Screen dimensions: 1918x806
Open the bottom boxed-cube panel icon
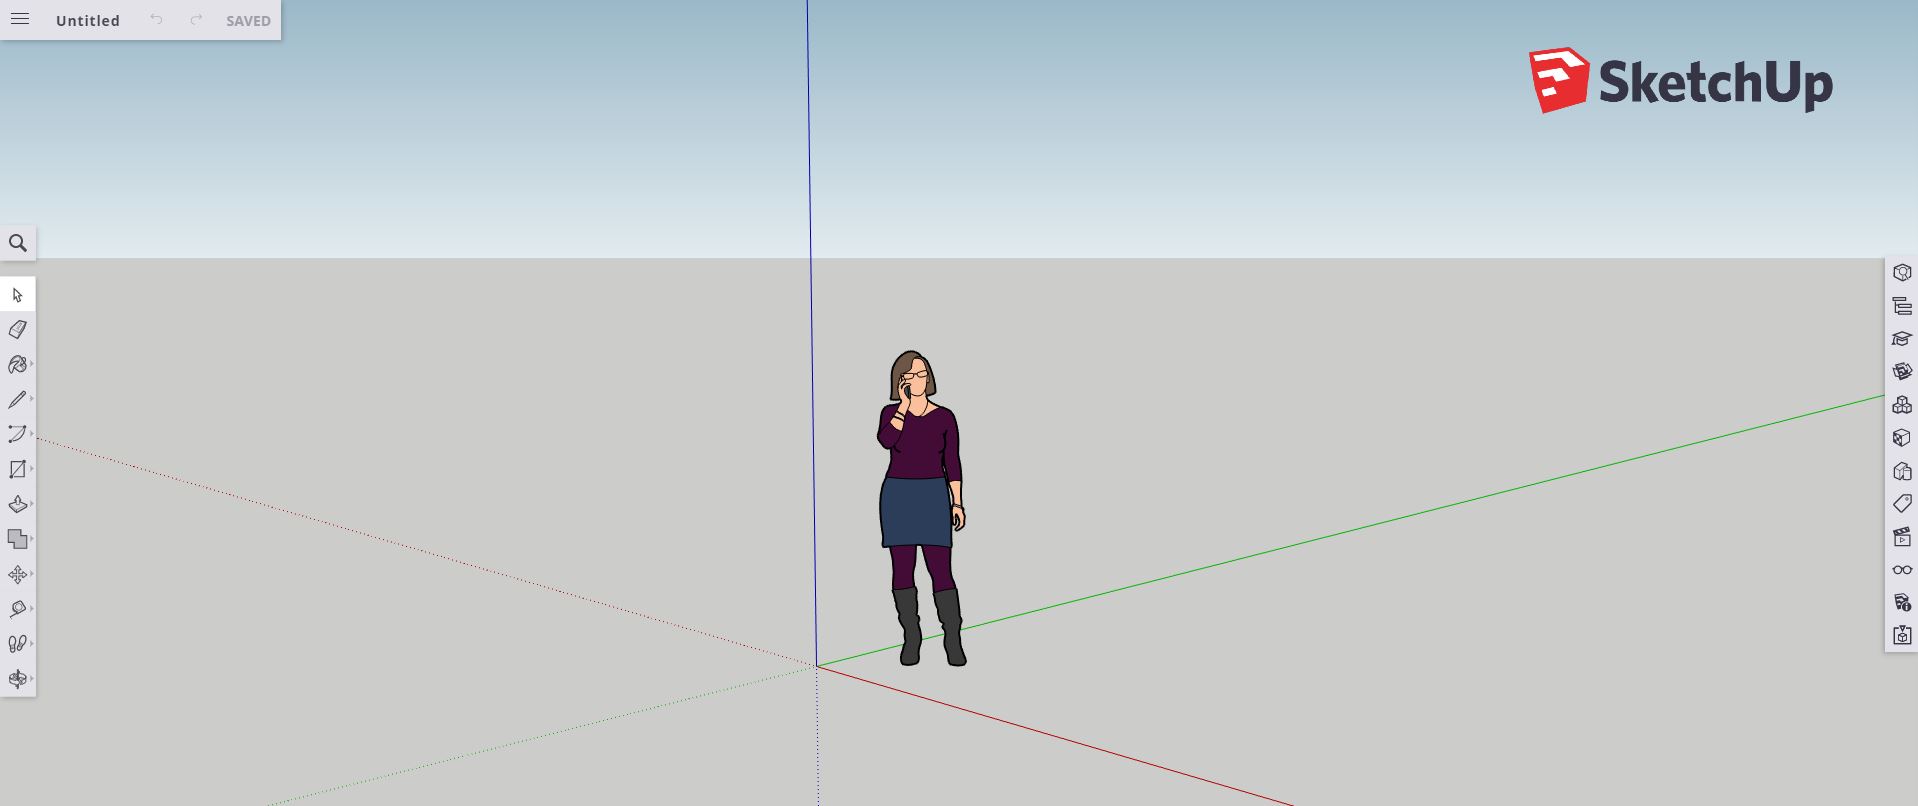[x=1902, y=635]
